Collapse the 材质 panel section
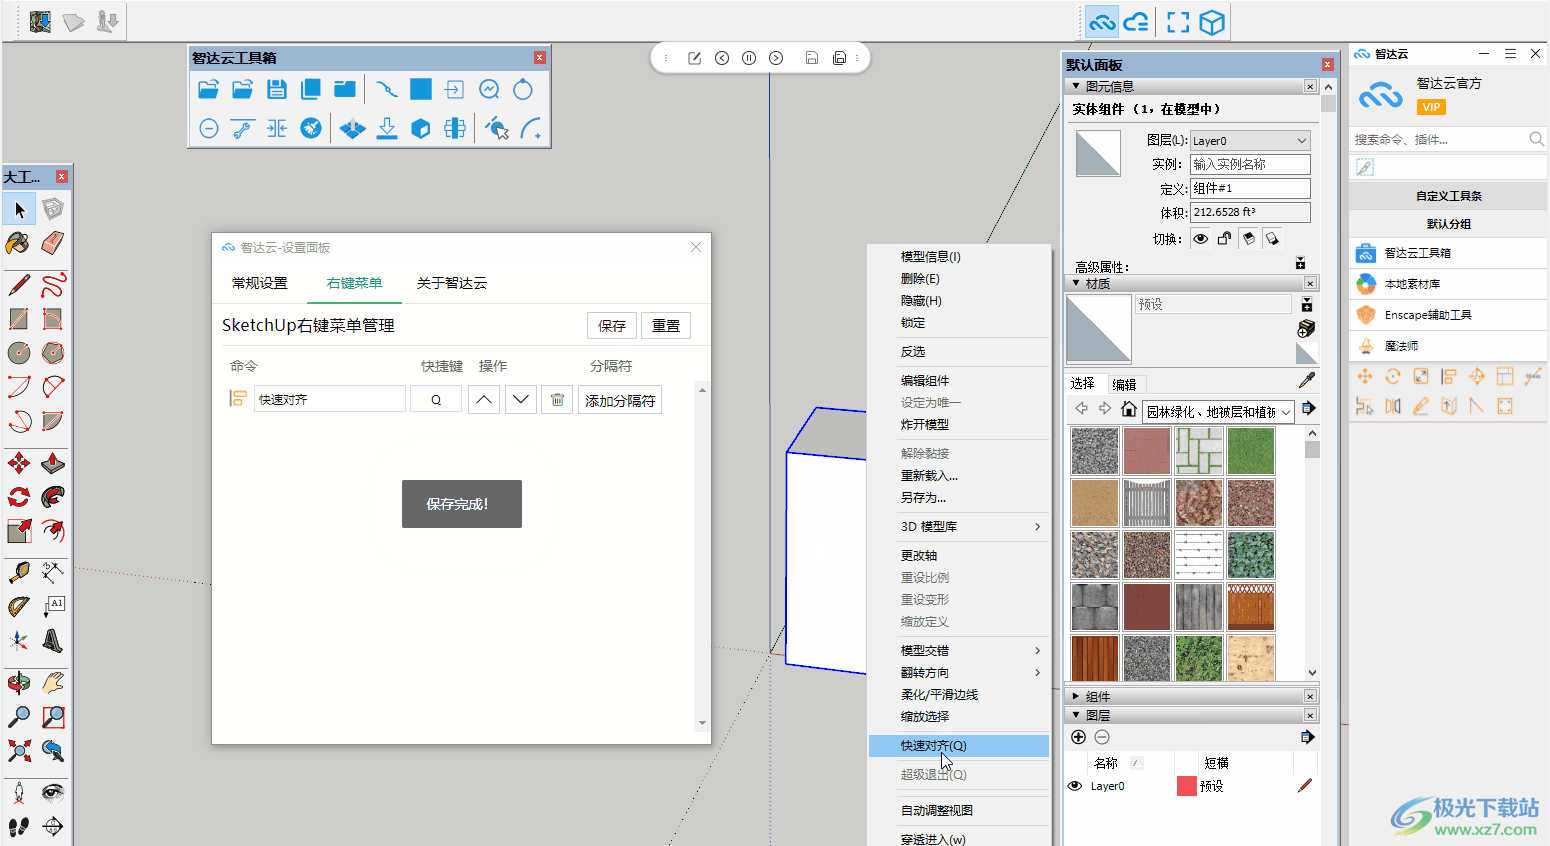Screen dimensions: 1550x846 point(1076,283)
